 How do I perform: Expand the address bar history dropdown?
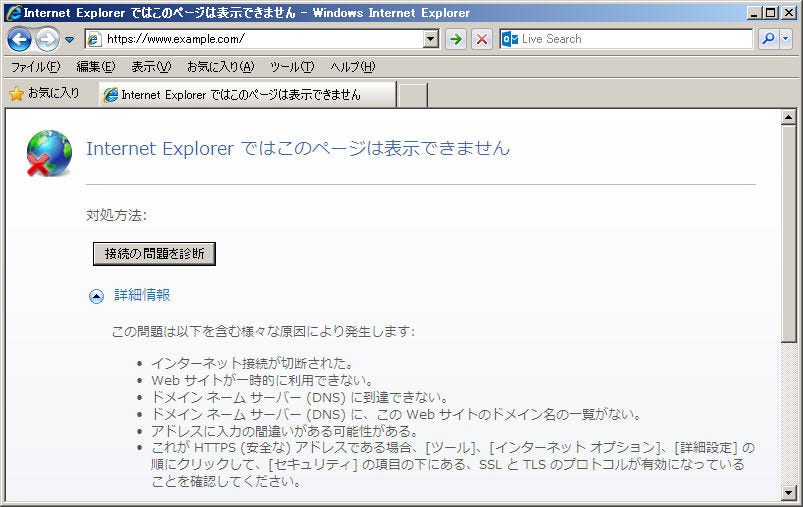point(431,39)
